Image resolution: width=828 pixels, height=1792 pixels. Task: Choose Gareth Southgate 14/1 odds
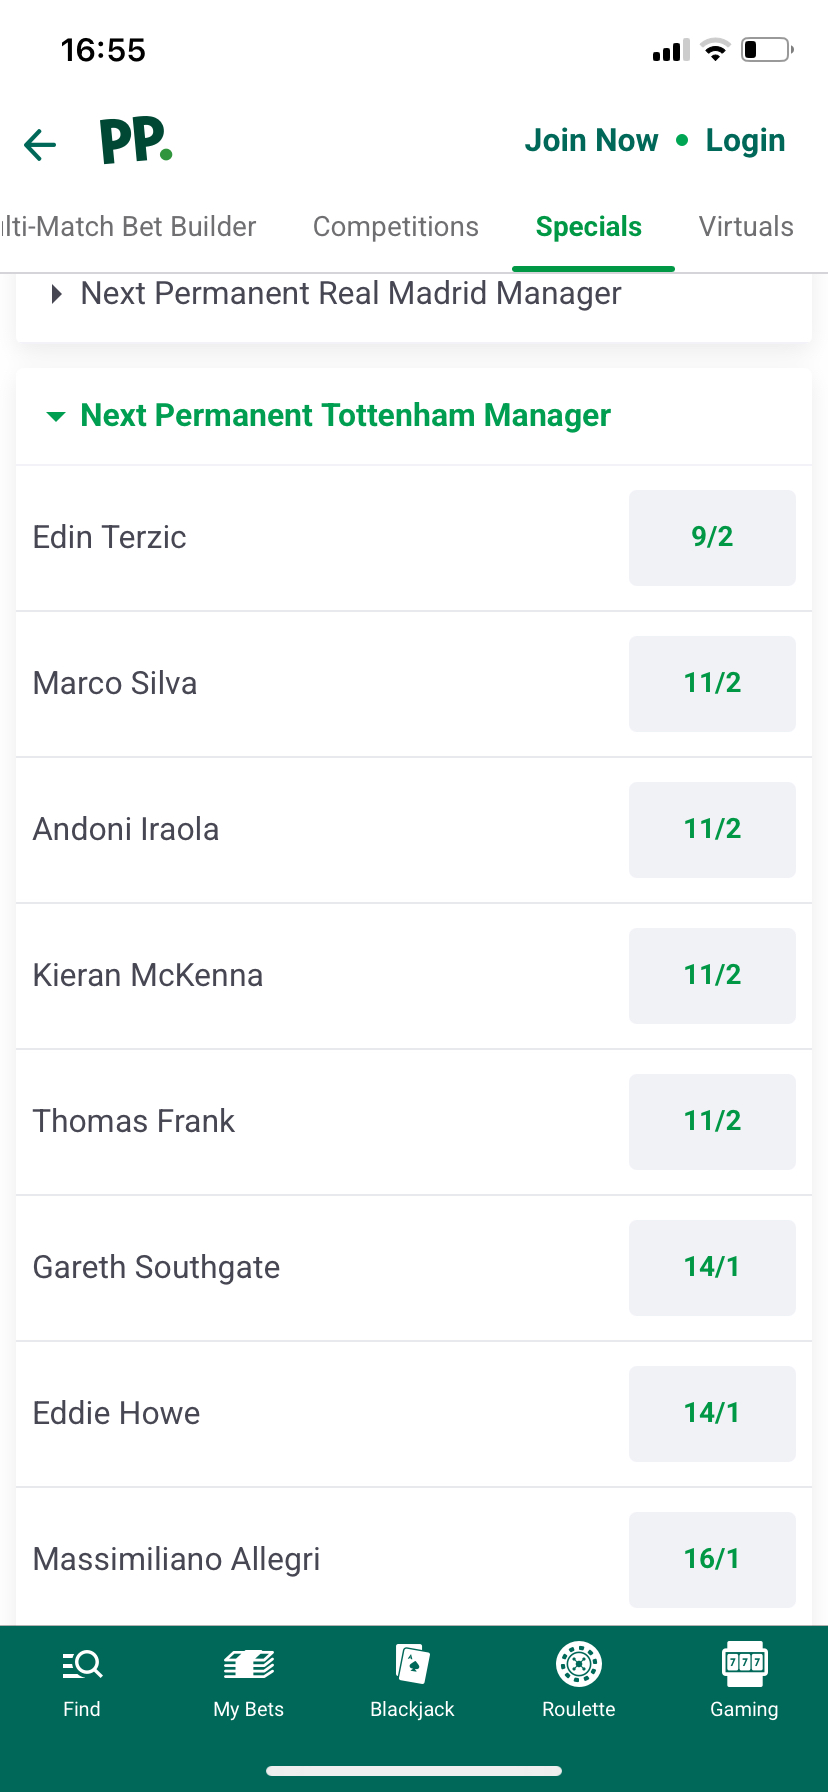tap(712, 1267)
